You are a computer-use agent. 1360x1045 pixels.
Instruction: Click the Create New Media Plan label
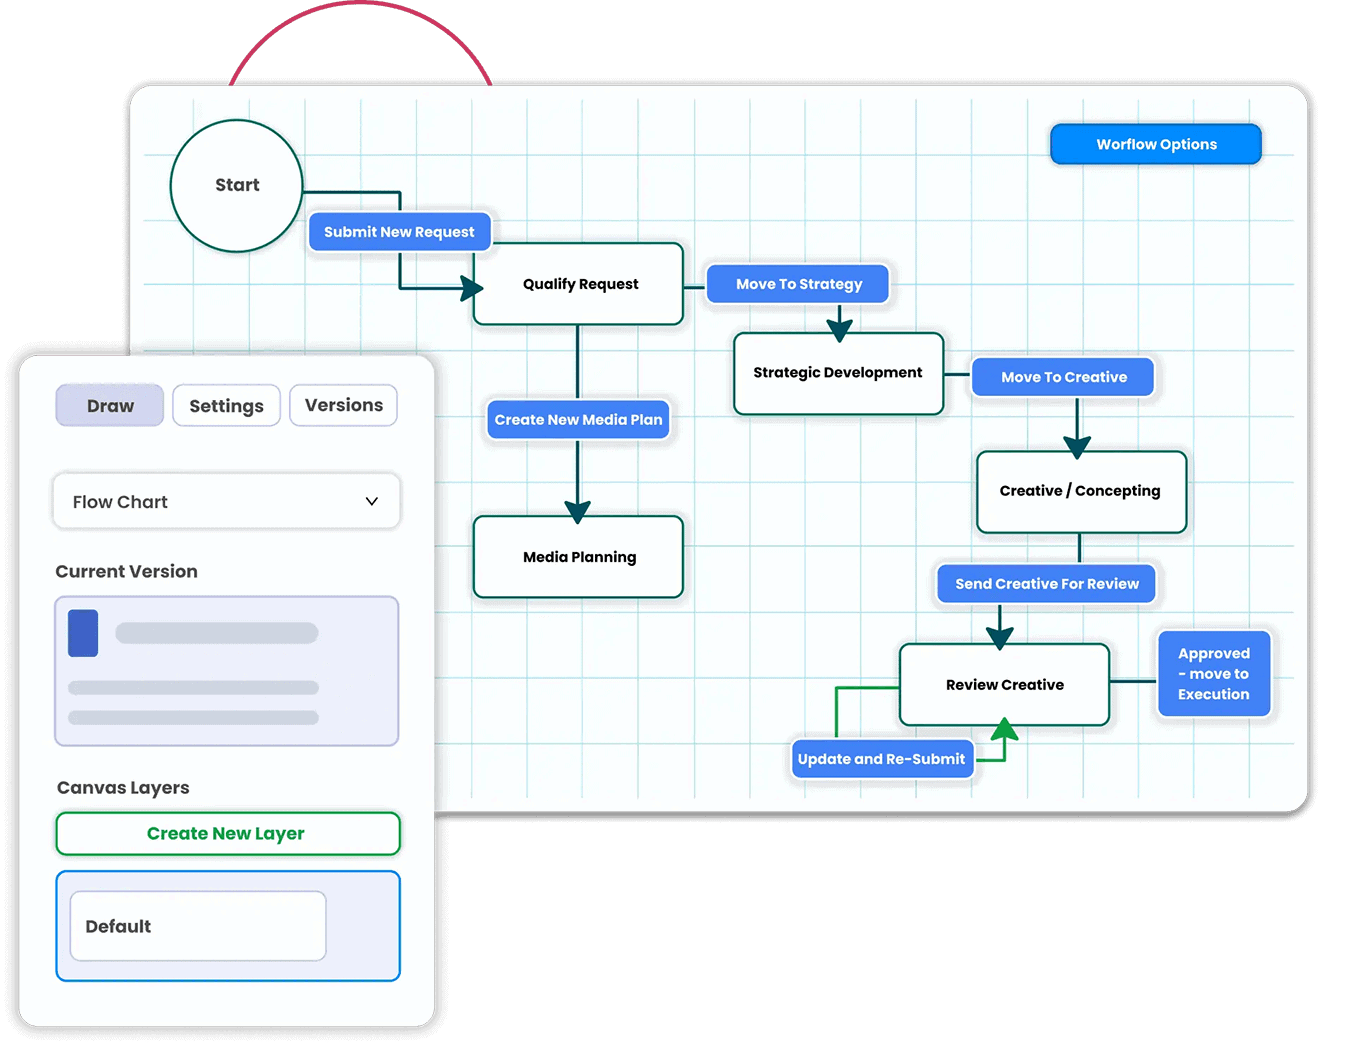[578, 420]
